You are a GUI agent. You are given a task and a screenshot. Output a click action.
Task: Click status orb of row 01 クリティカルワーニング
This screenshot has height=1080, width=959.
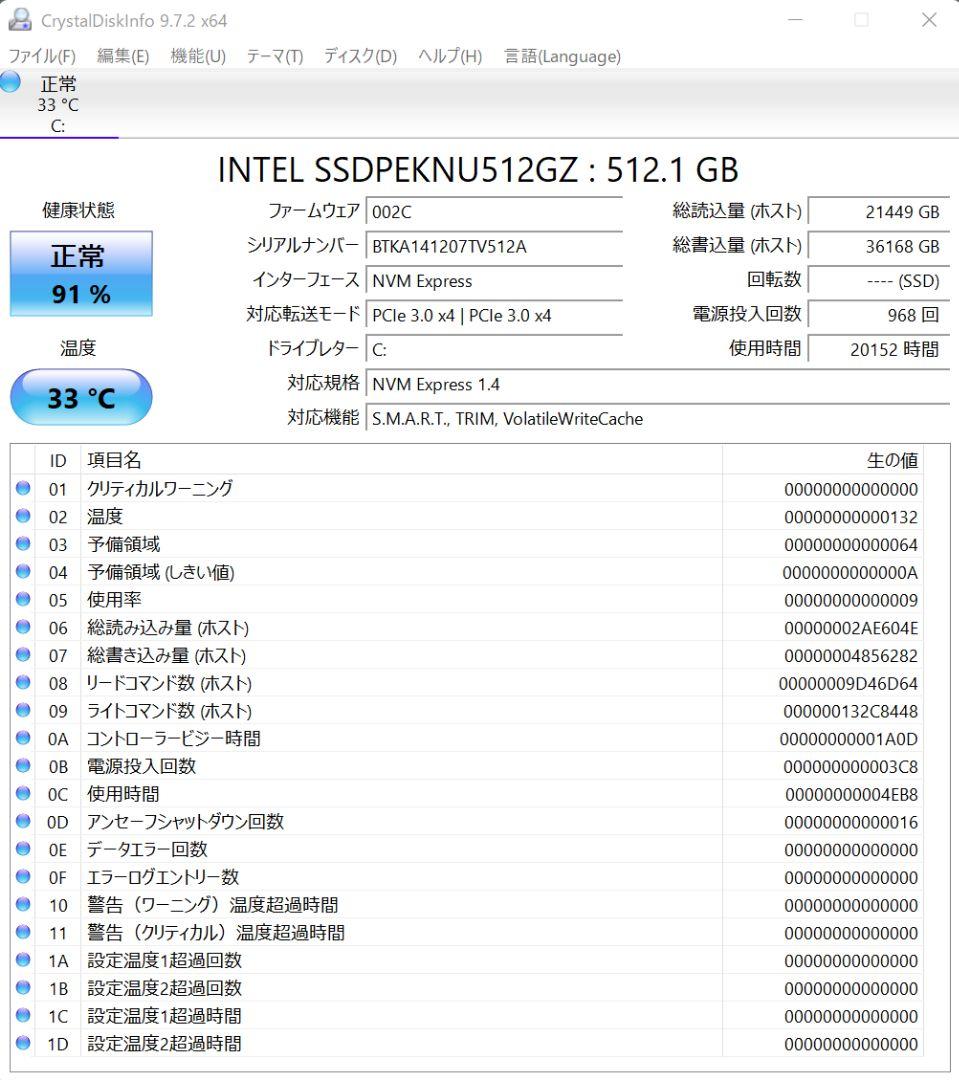coord(23,488)
